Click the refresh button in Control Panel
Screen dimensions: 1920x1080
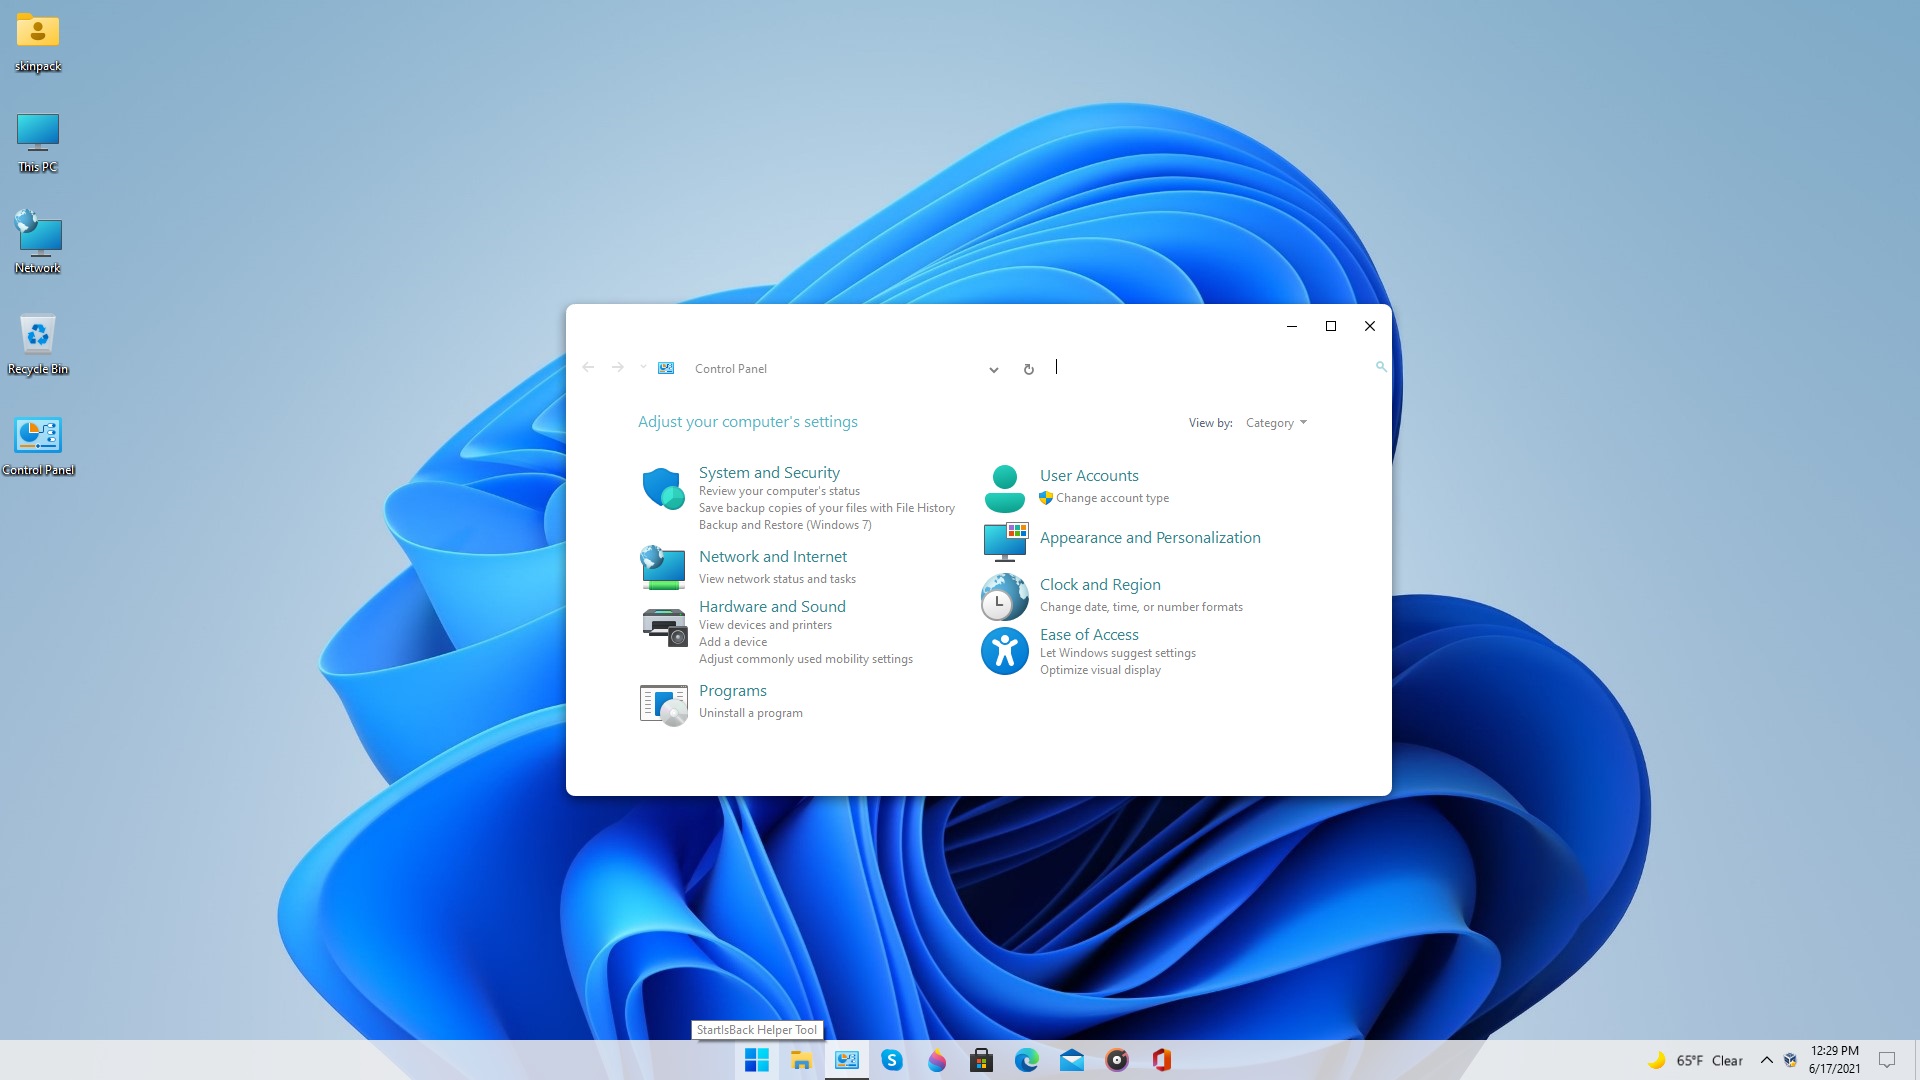pos(1029,367)
